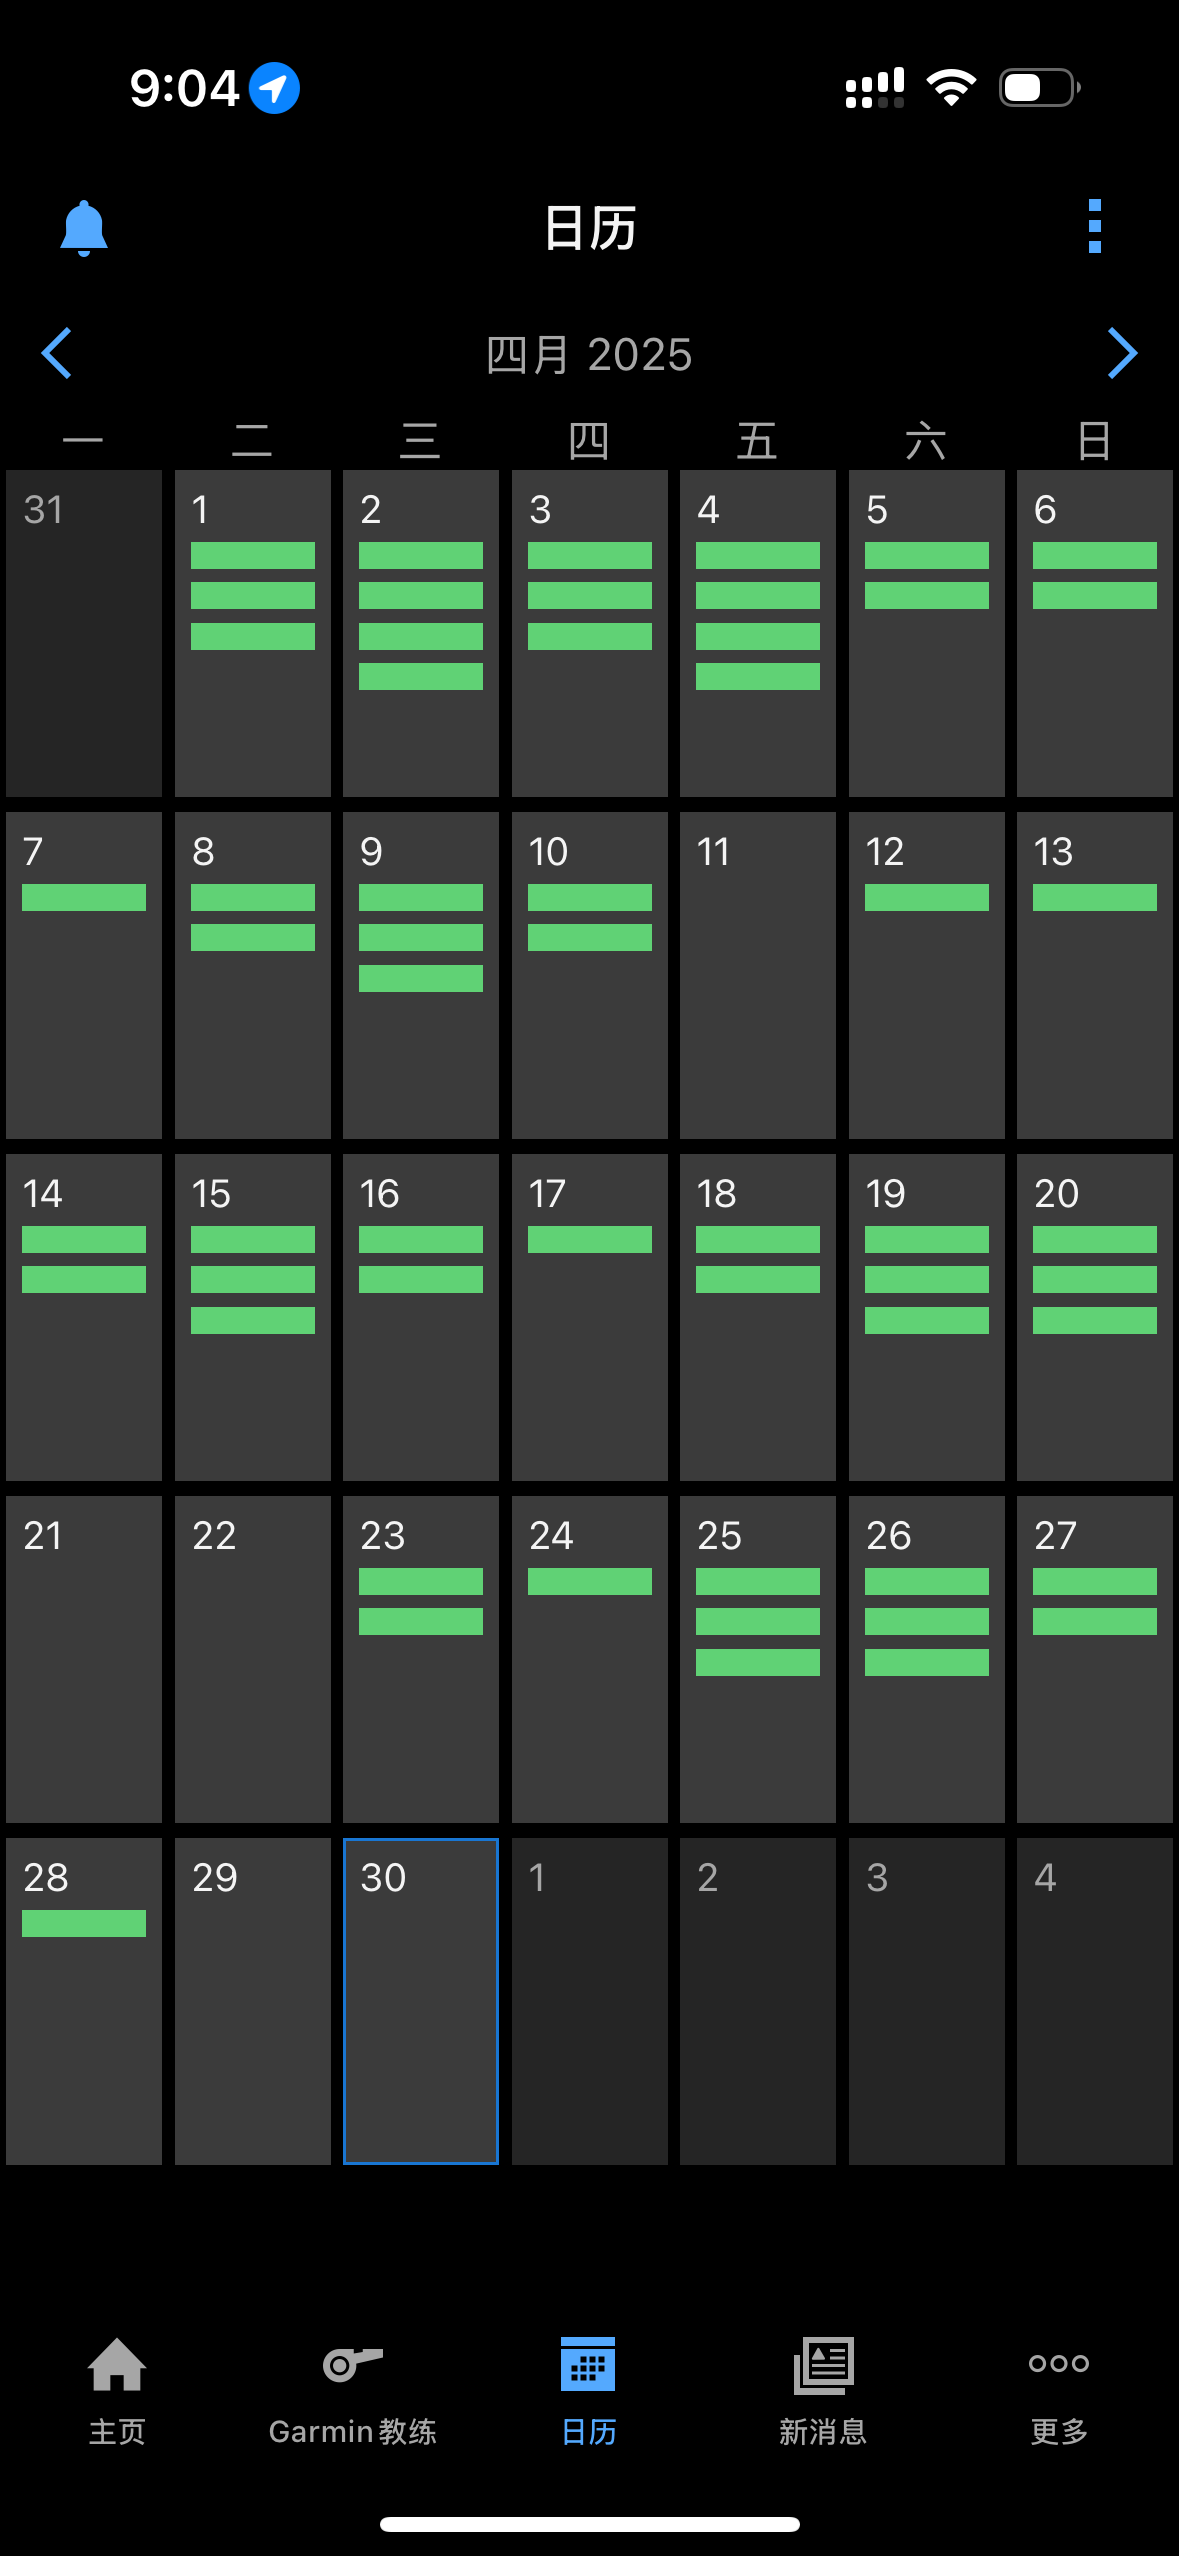Open April 25 day cell

point(758,1659)
